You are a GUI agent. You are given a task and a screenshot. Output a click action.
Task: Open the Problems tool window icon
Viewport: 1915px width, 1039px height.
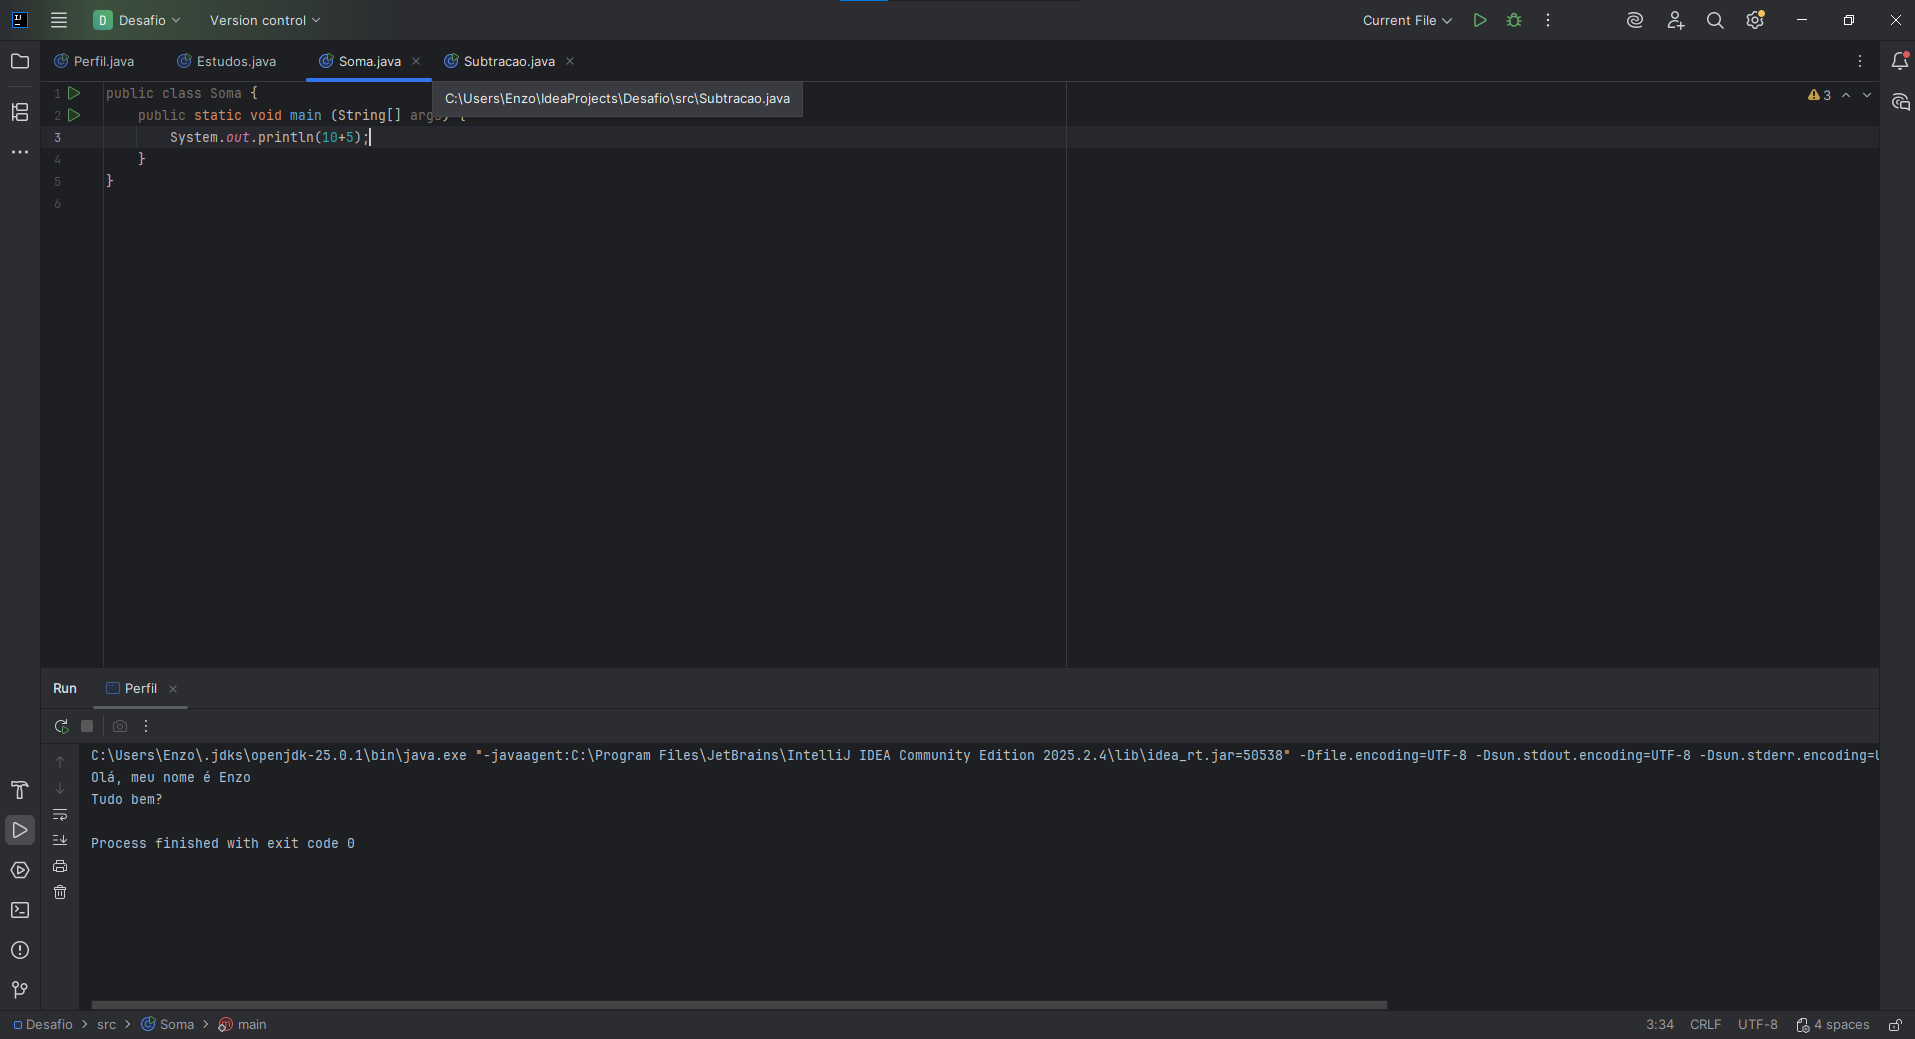pos(20,950)
